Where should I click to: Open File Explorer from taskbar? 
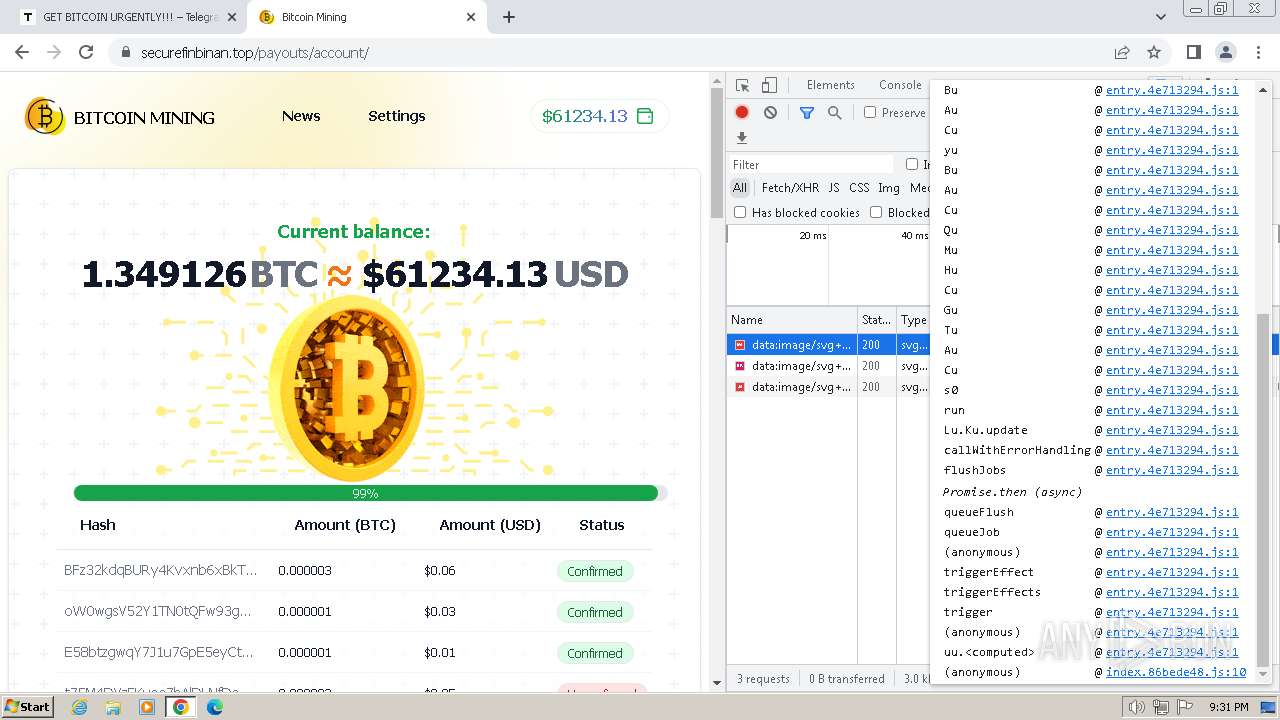(x=113, y=707)
